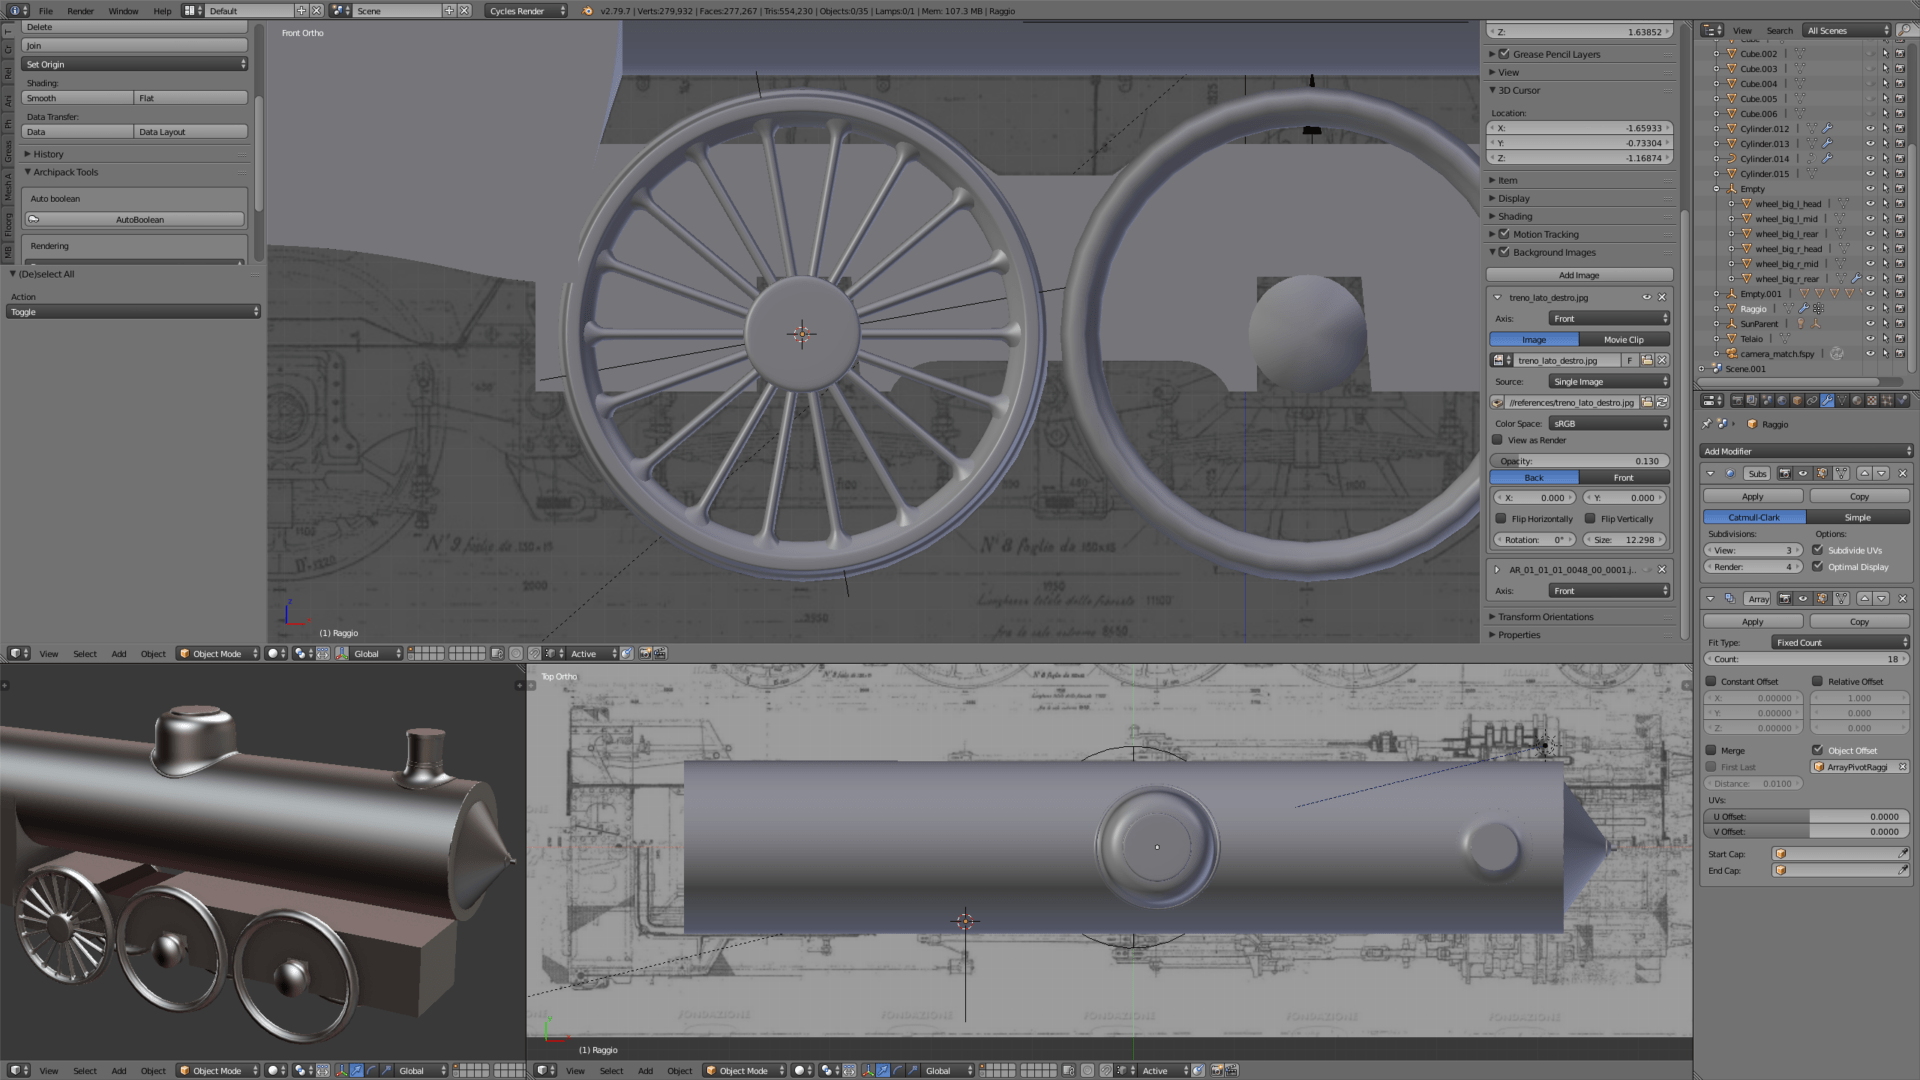Enable the Relative Offset checkbox
This screenshot has height=1080, width=1920.
[x=1817, y=681]
